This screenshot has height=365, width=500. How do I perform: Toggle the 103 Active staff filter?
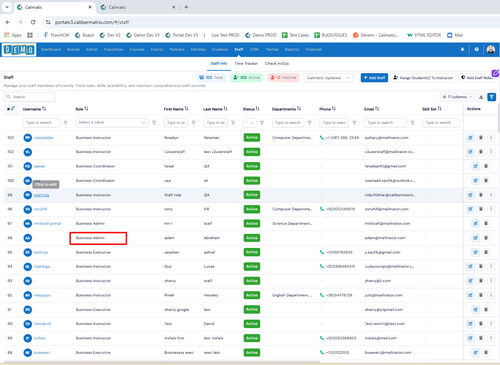247,77
